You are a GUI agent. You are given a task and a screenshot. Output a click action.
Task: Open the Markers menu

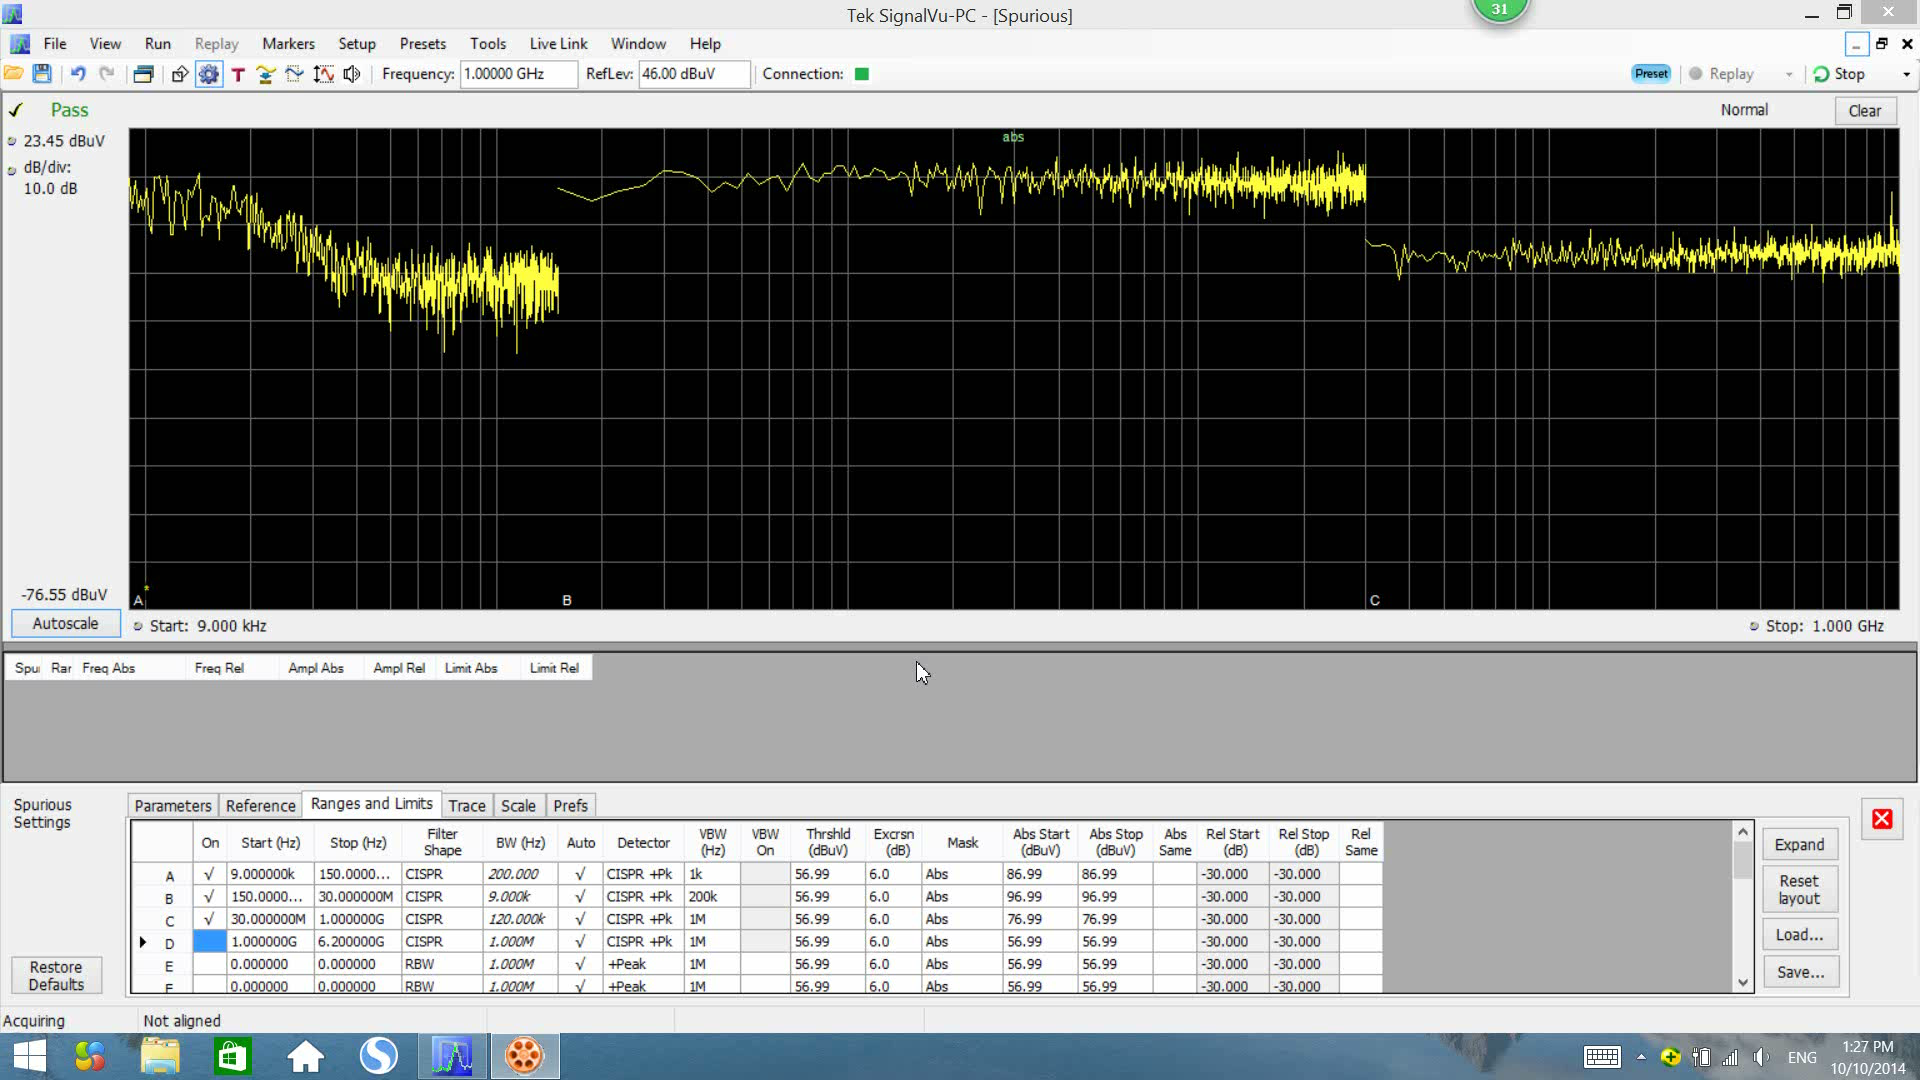tap(288, 44)
